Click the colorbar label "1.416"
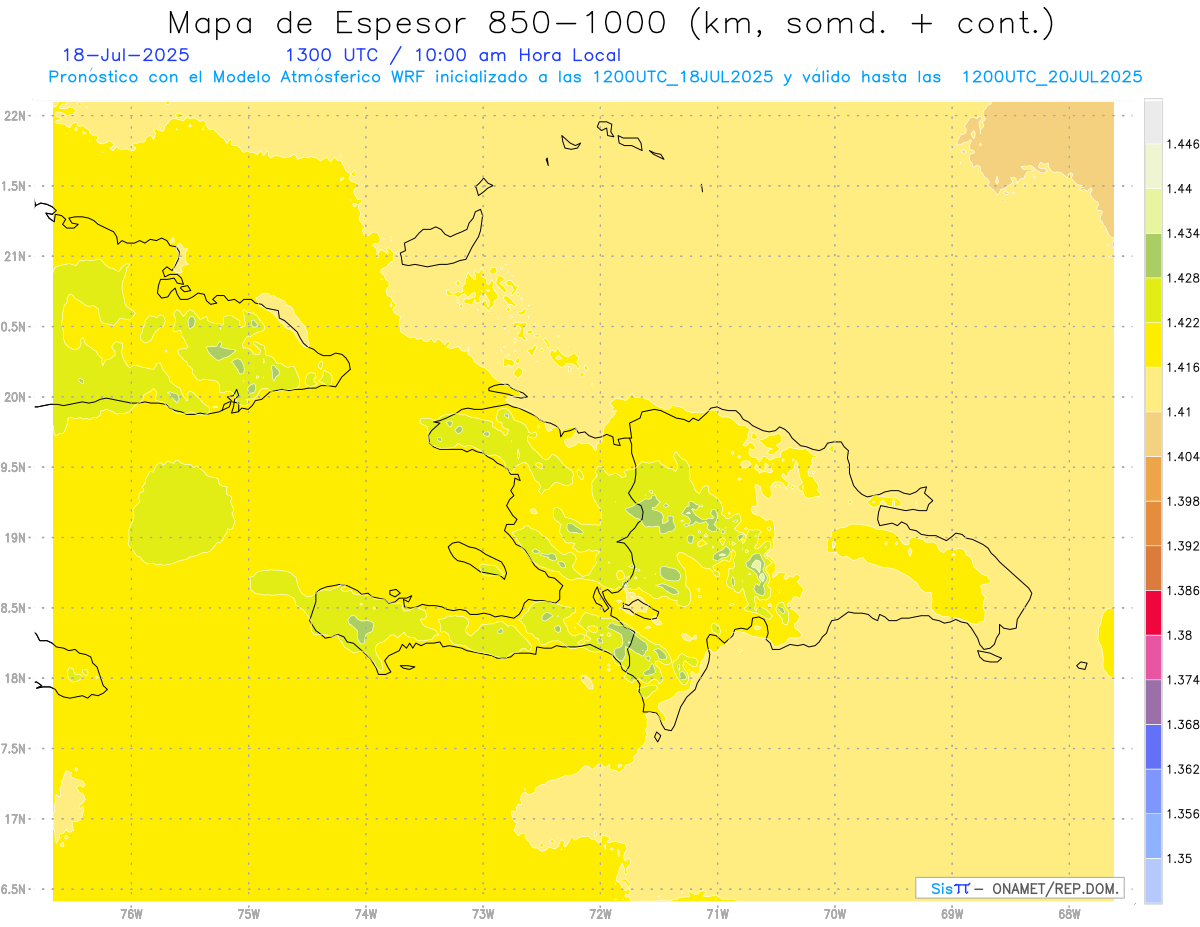Image resolution: width=1200 pixels, height=927 pixels. click(1185, 367)
